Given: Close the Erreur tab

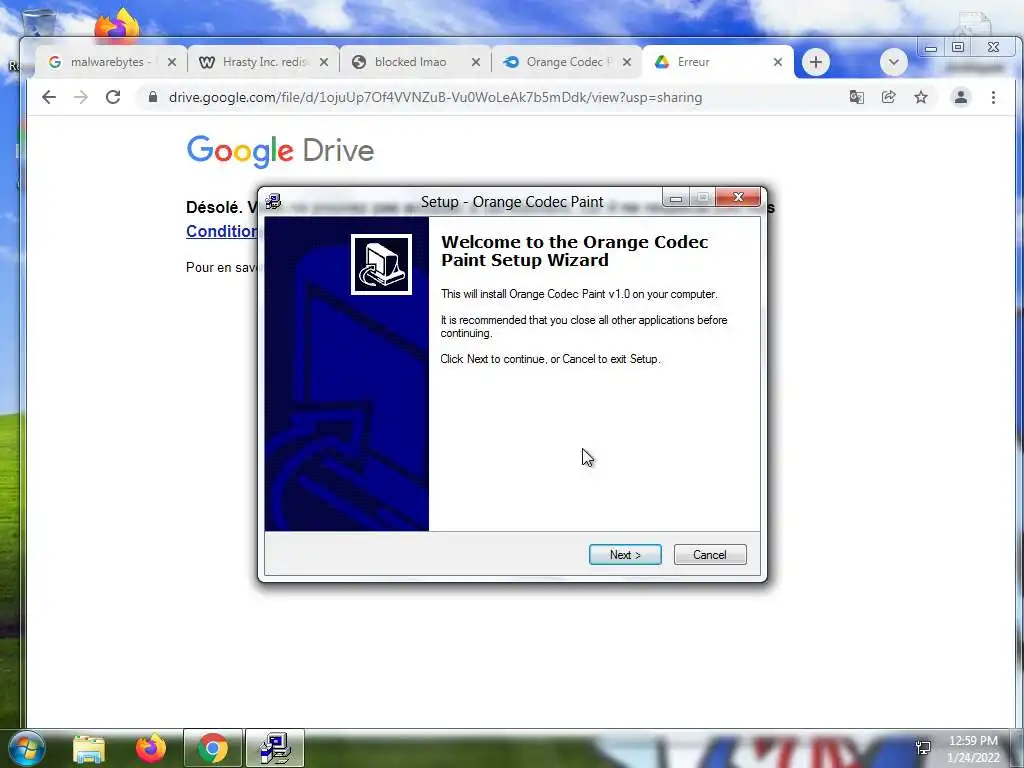Looking at the screenshot, I should coord(778,62).
